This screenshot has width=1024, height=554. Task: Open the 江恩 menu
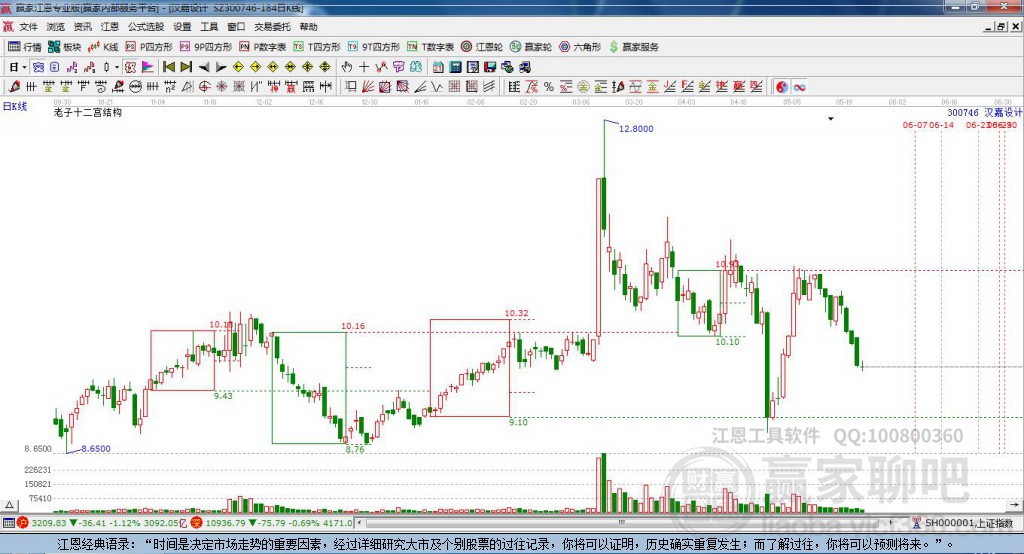109,27
